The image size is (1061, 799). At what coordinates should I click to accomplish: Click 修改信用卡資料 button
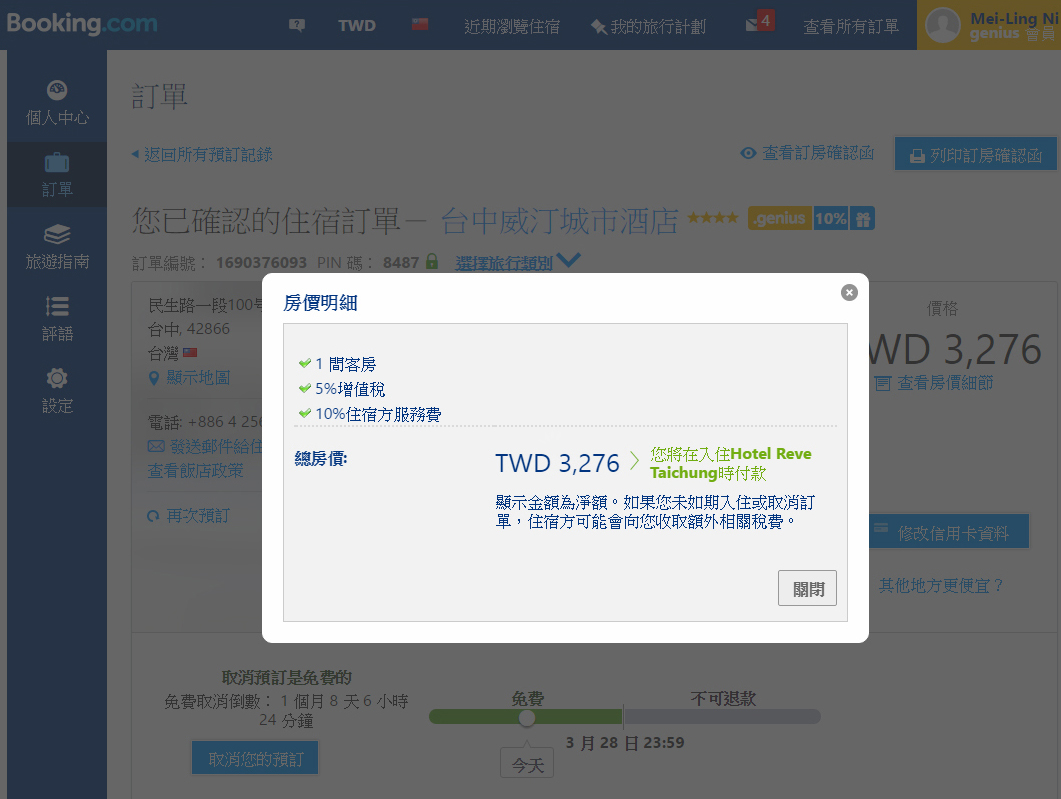[949, 532]
